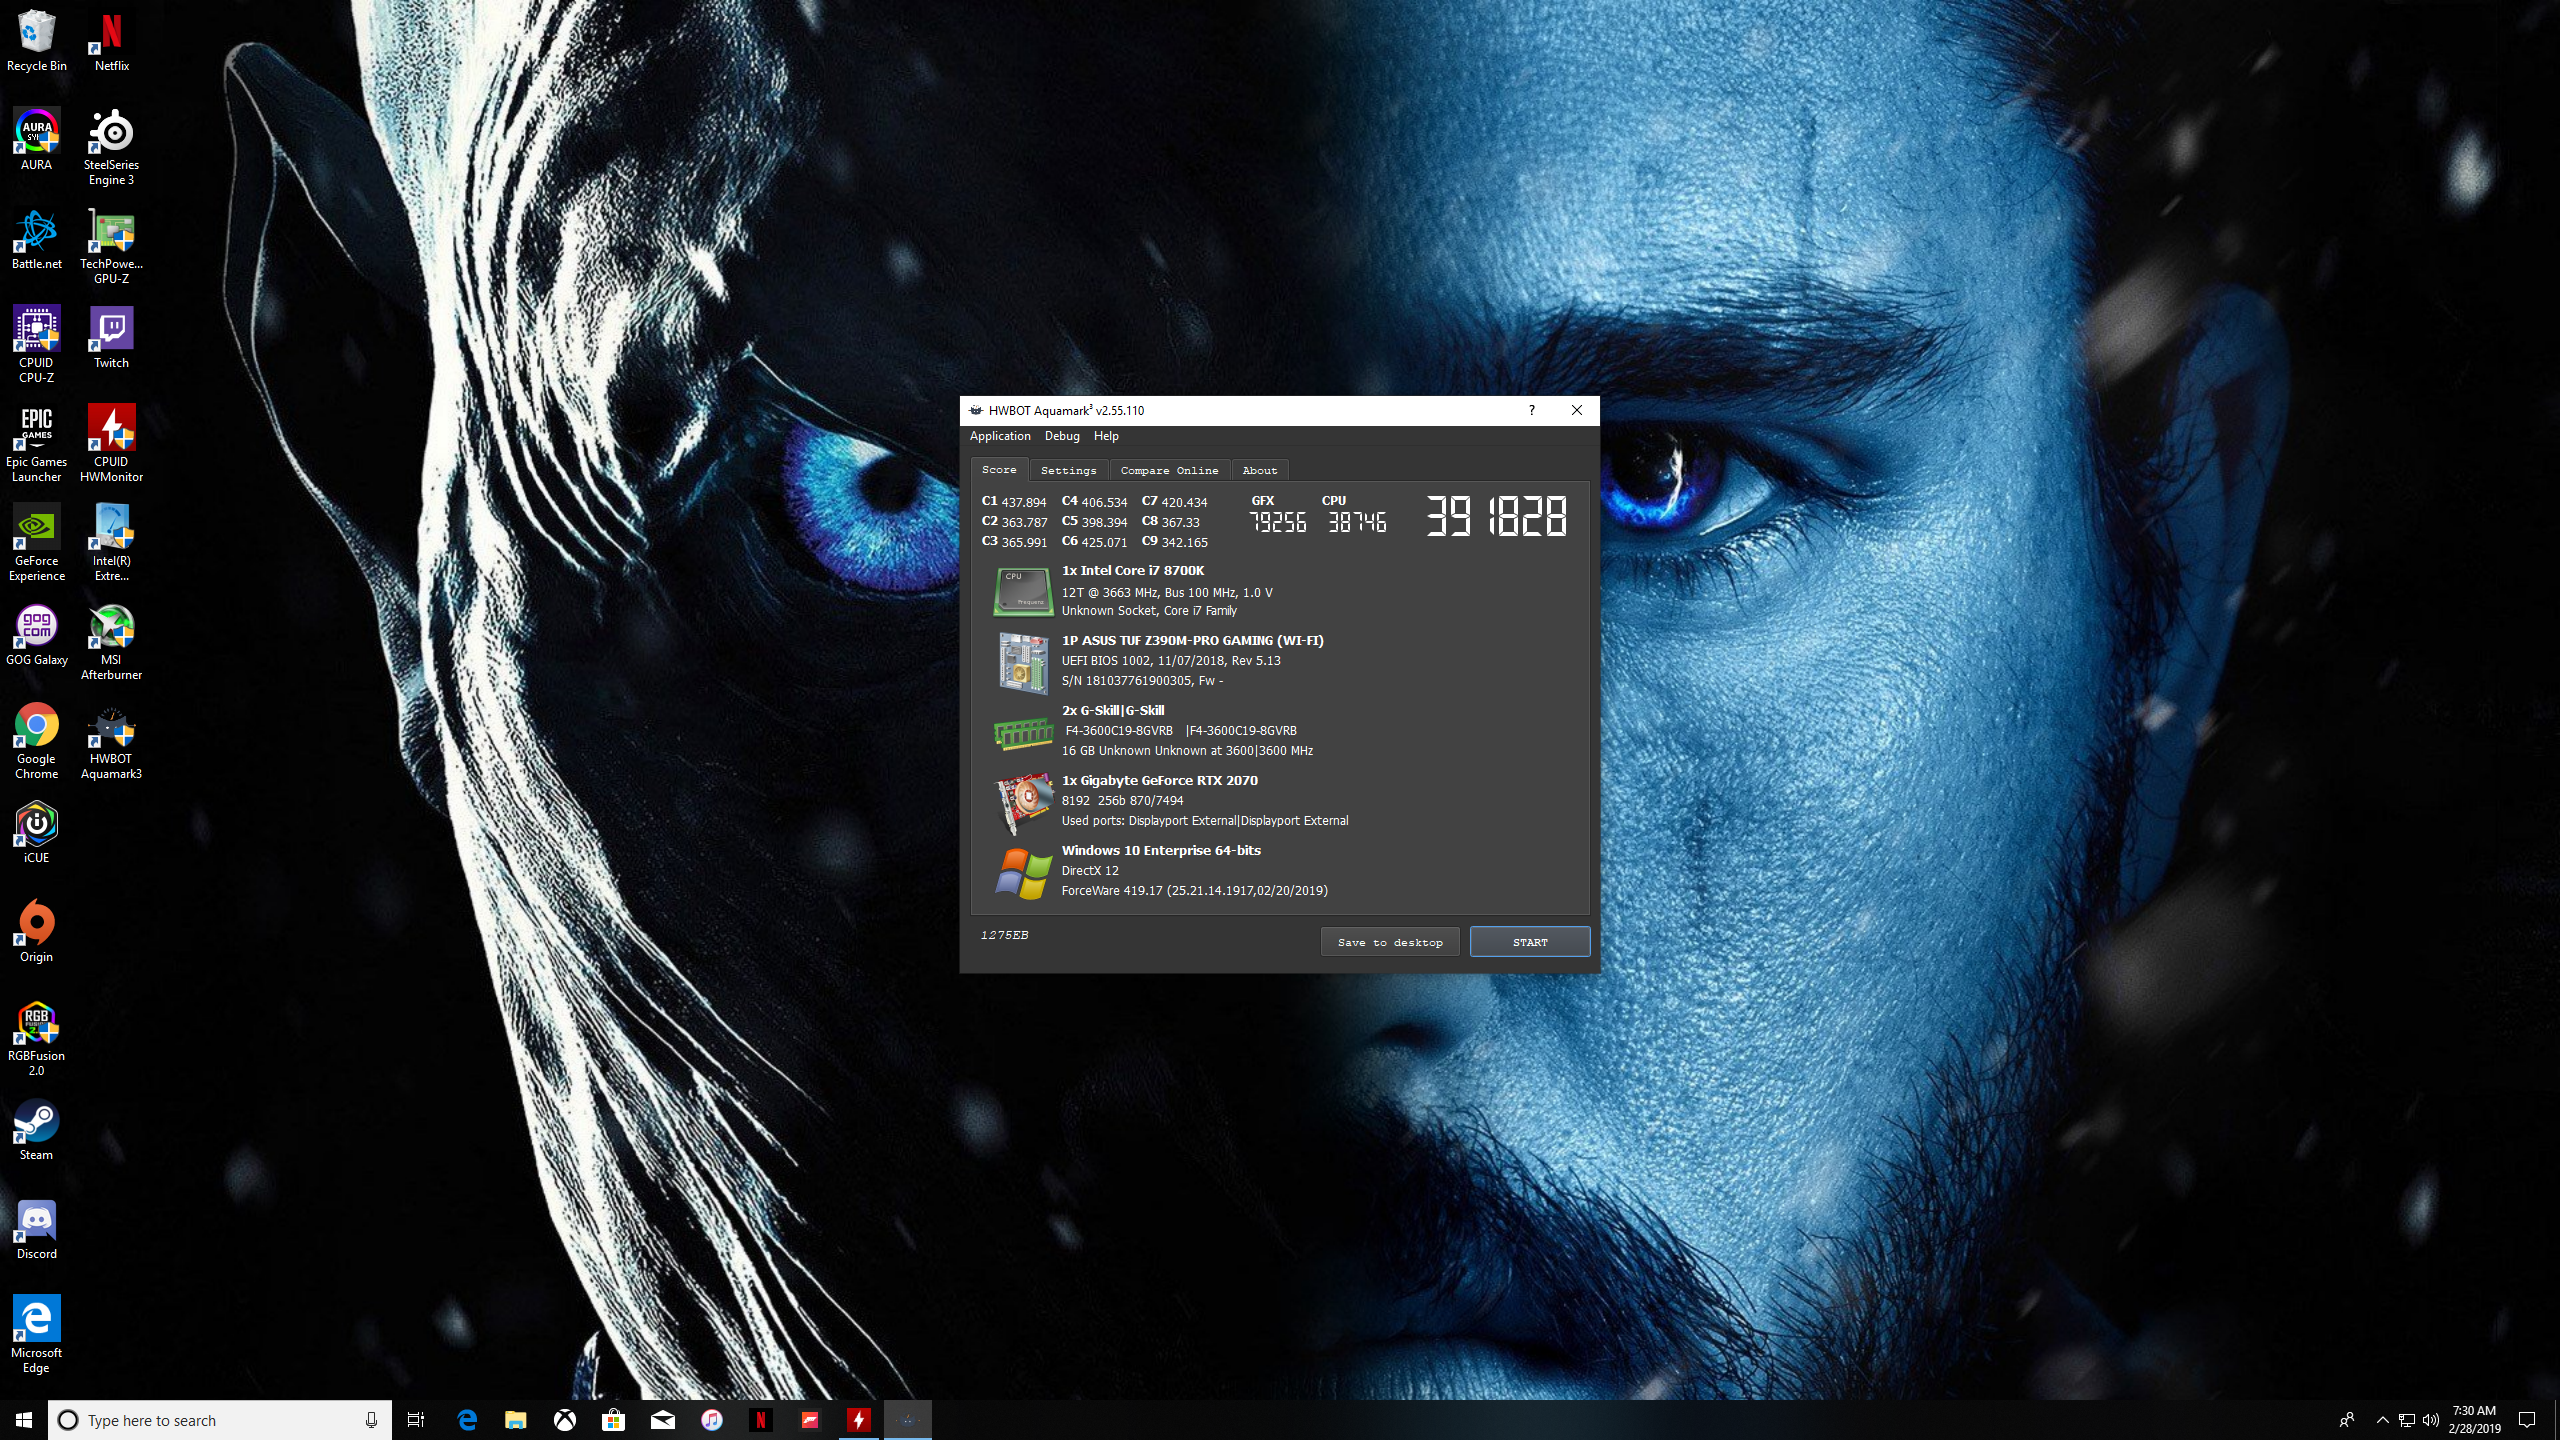Switch to the Score tab
The height and width of the screenshot is (1440, 2560).
[x=999, y=470]
